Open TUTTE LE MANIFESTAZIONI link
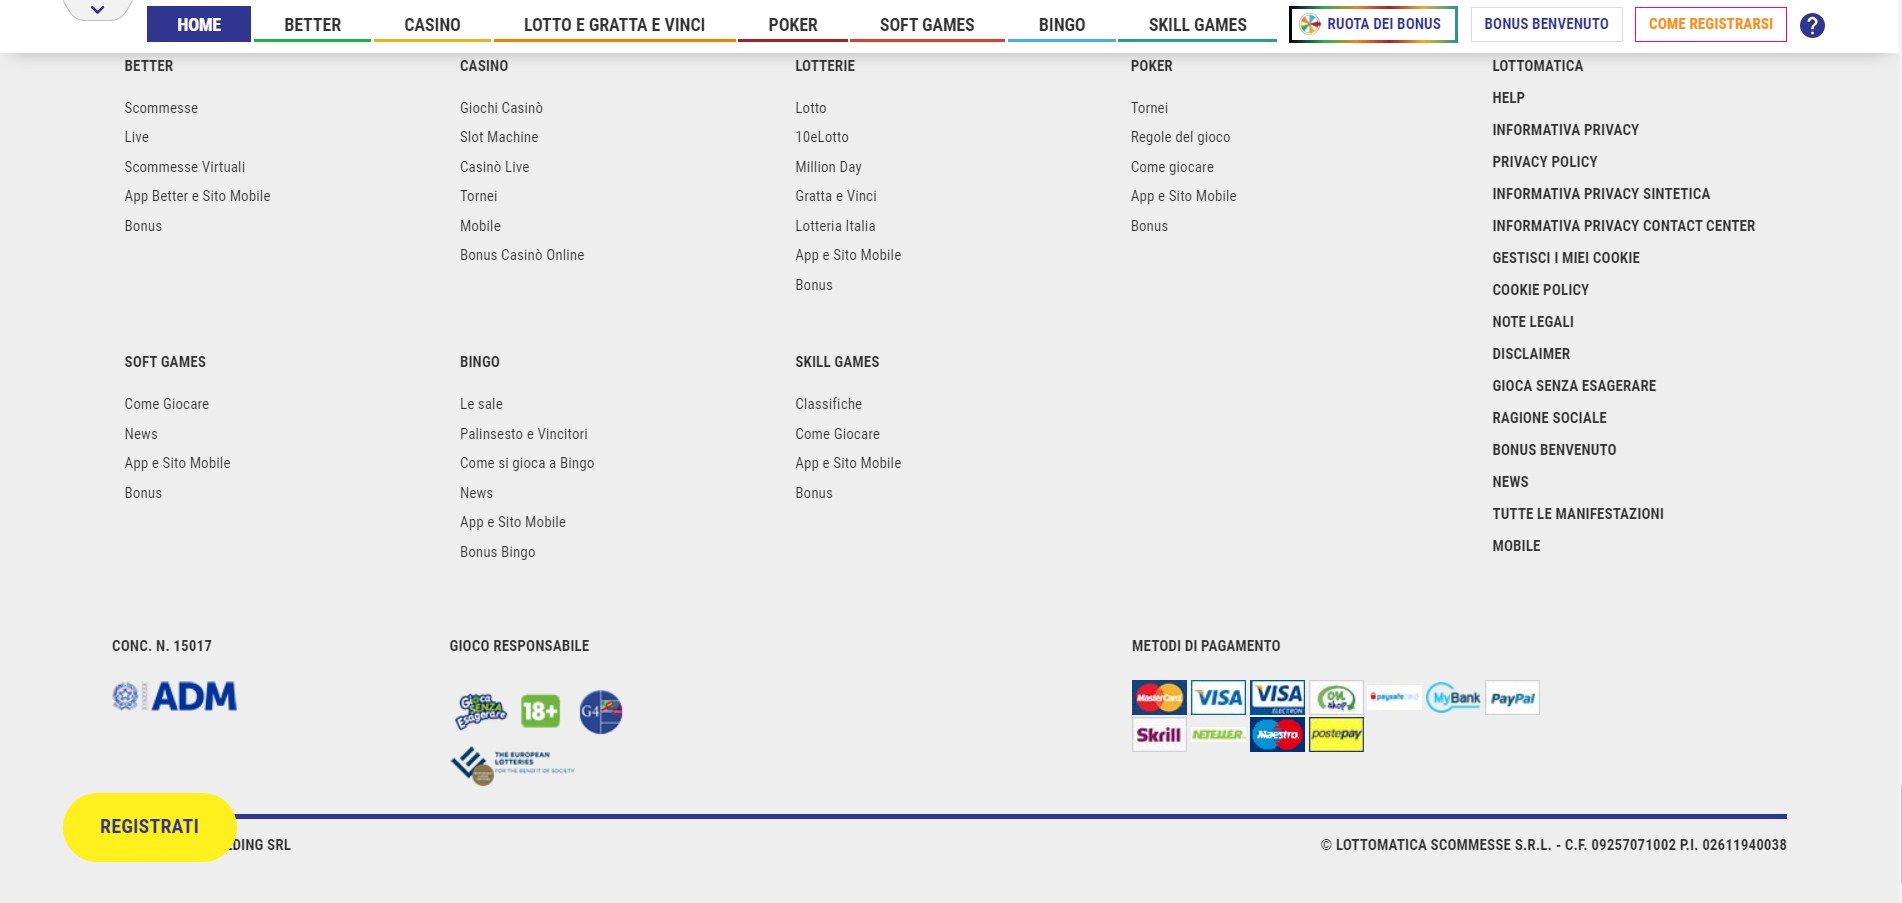 tap(1578, 514)
